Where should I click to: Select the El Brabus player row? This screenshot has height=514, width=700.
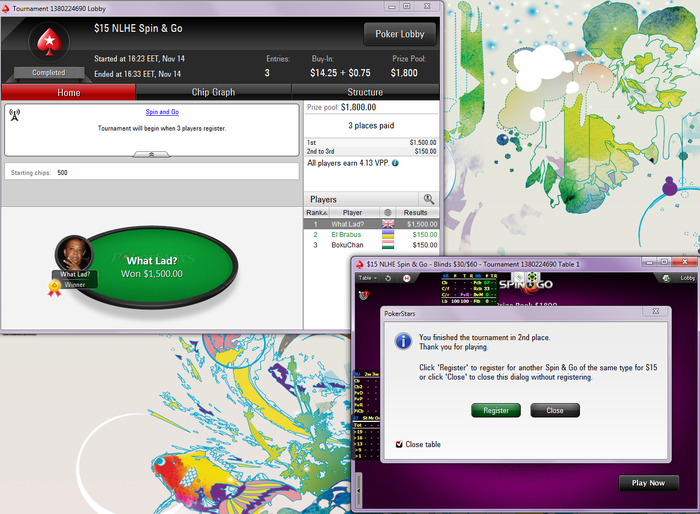371,234
